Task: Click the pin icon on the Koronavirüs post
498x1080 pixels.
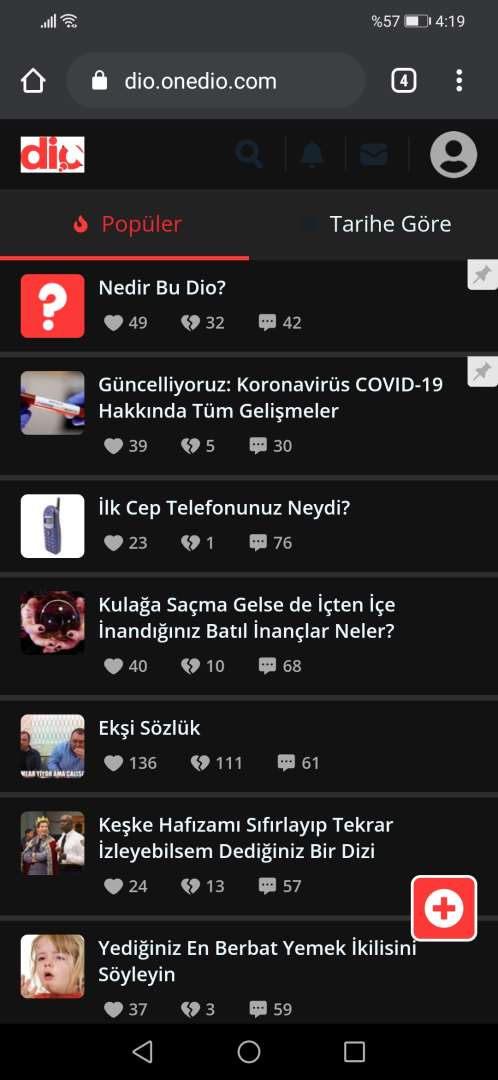Action: coord(482,371)
